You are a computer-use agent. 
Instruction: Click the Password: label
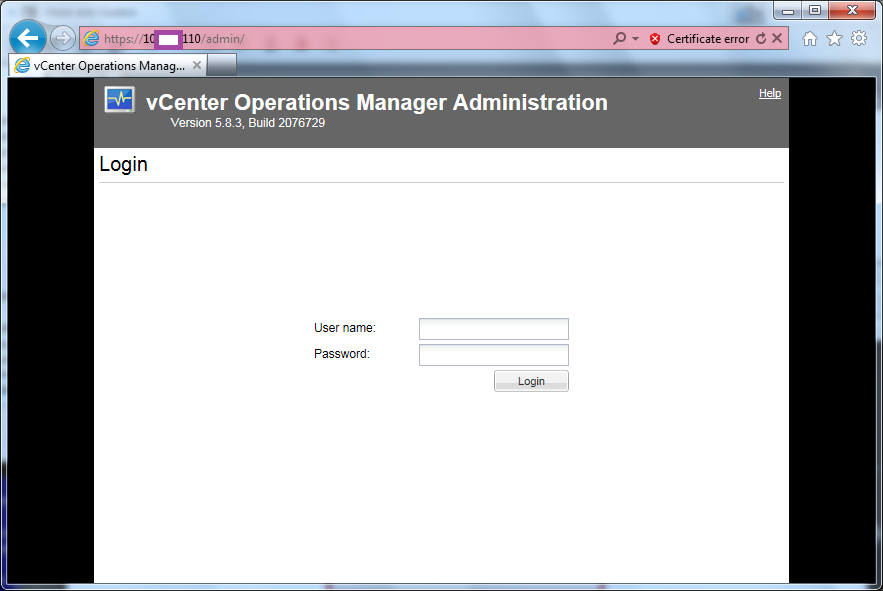[x=342, y=354]
